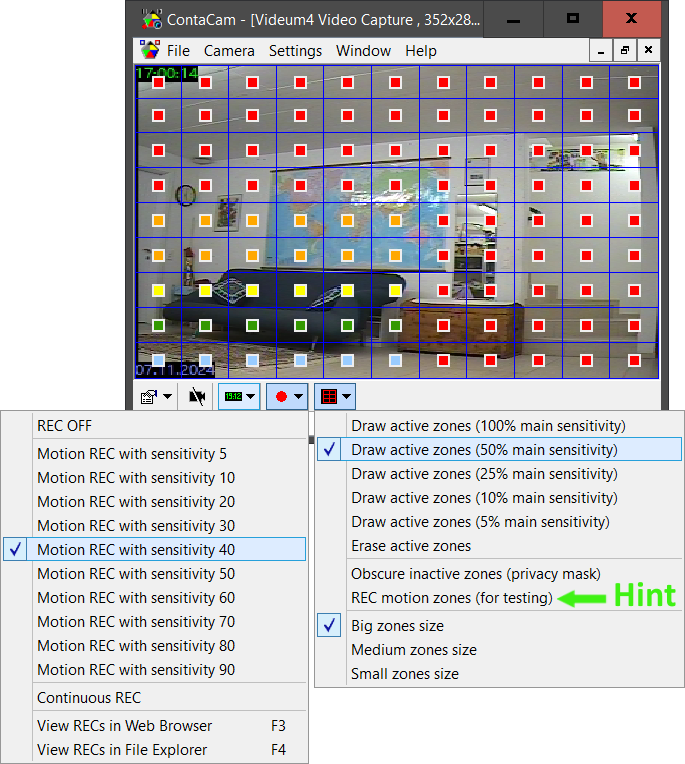Select Motion REC with sensitivity 60

154,597
